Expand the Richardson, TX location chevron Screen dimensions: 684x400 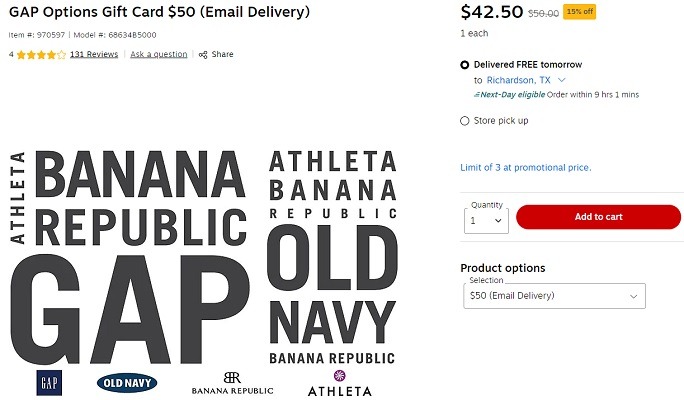(561, 80)
